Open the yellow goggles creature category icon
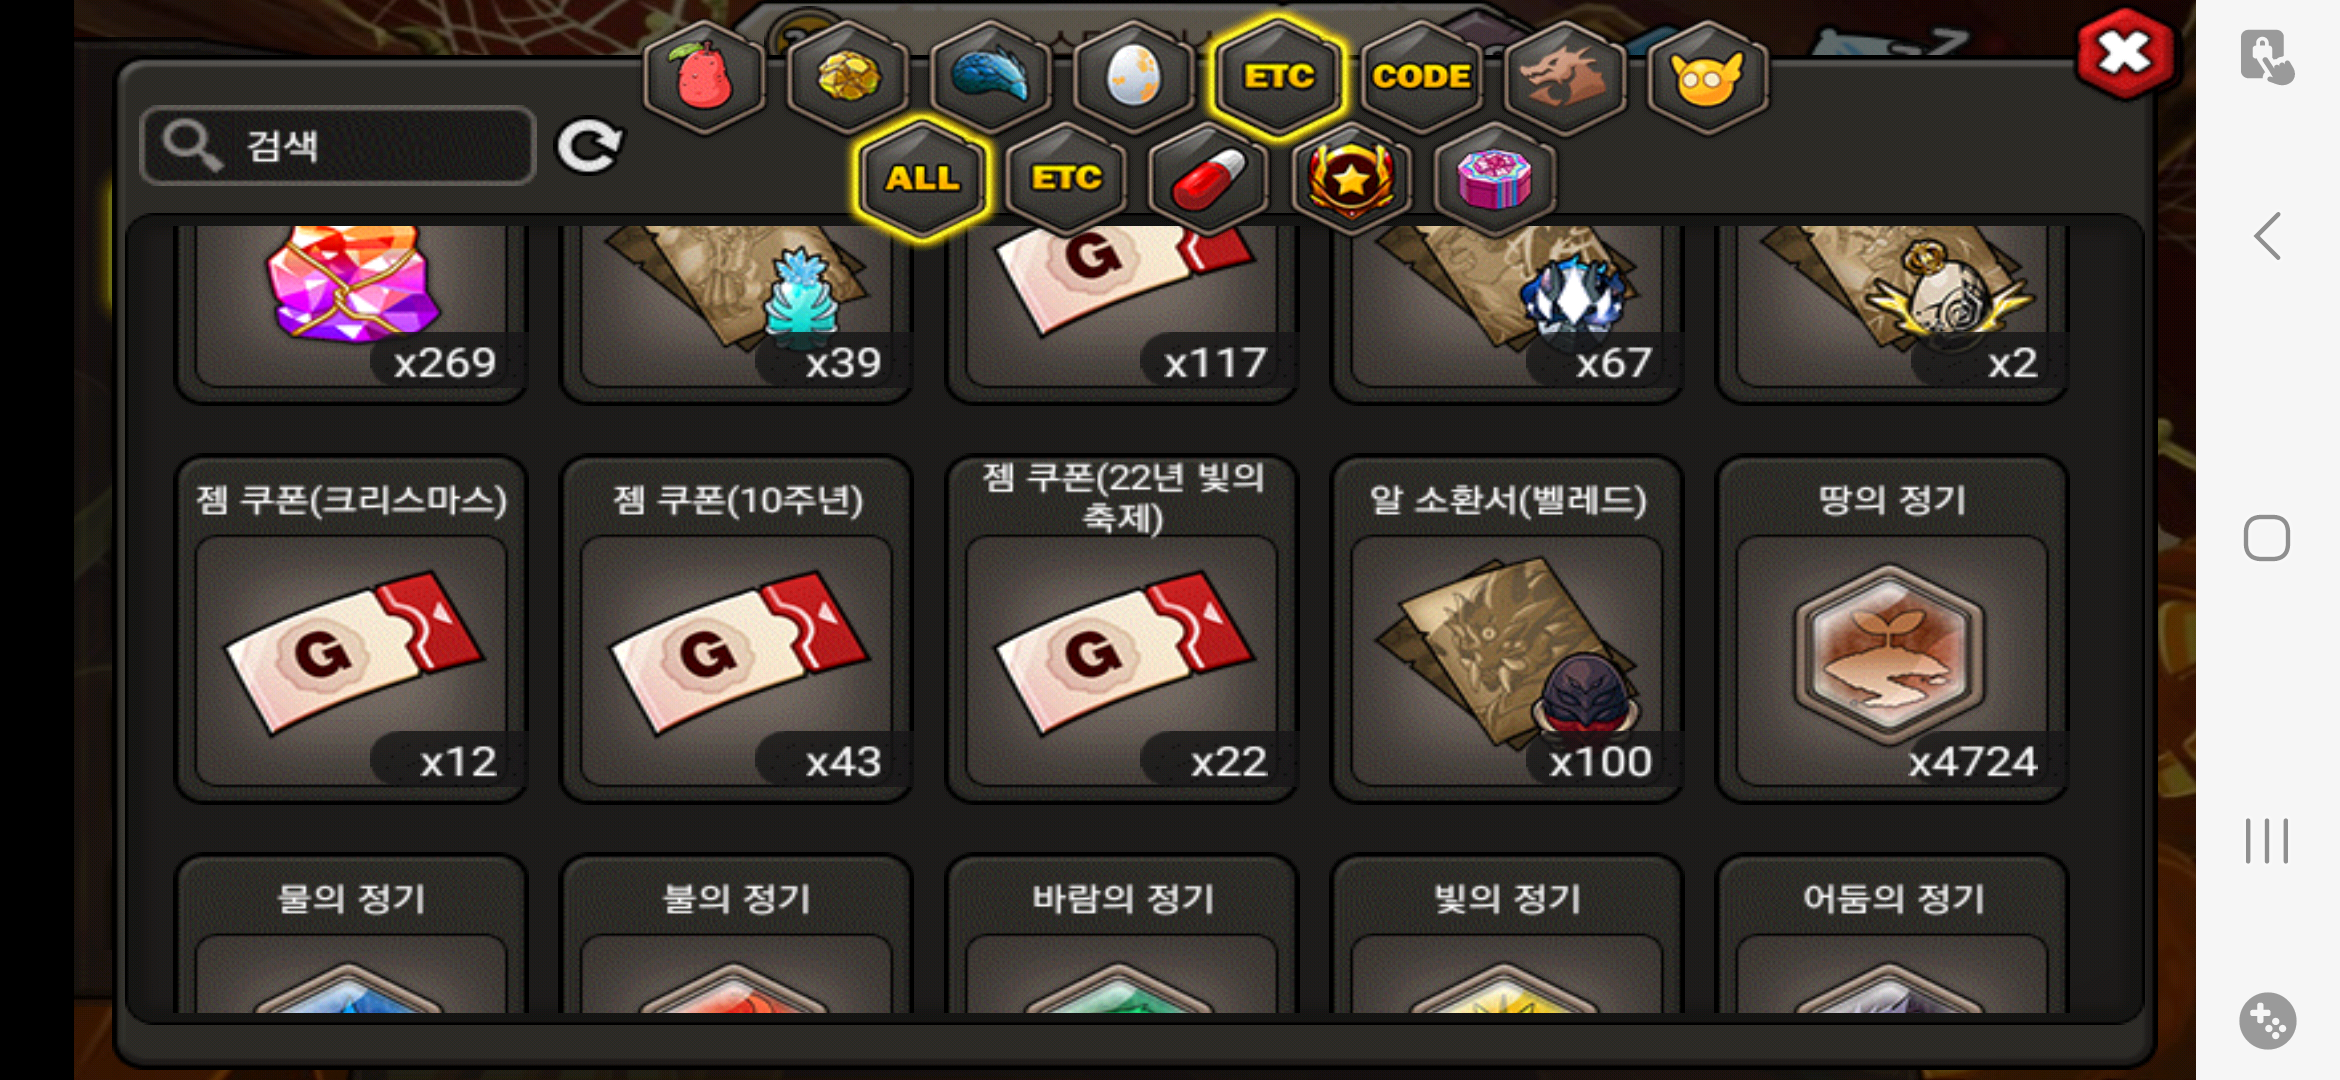This screenshot has height=1080, width=2340. [x=1707, y=77]
